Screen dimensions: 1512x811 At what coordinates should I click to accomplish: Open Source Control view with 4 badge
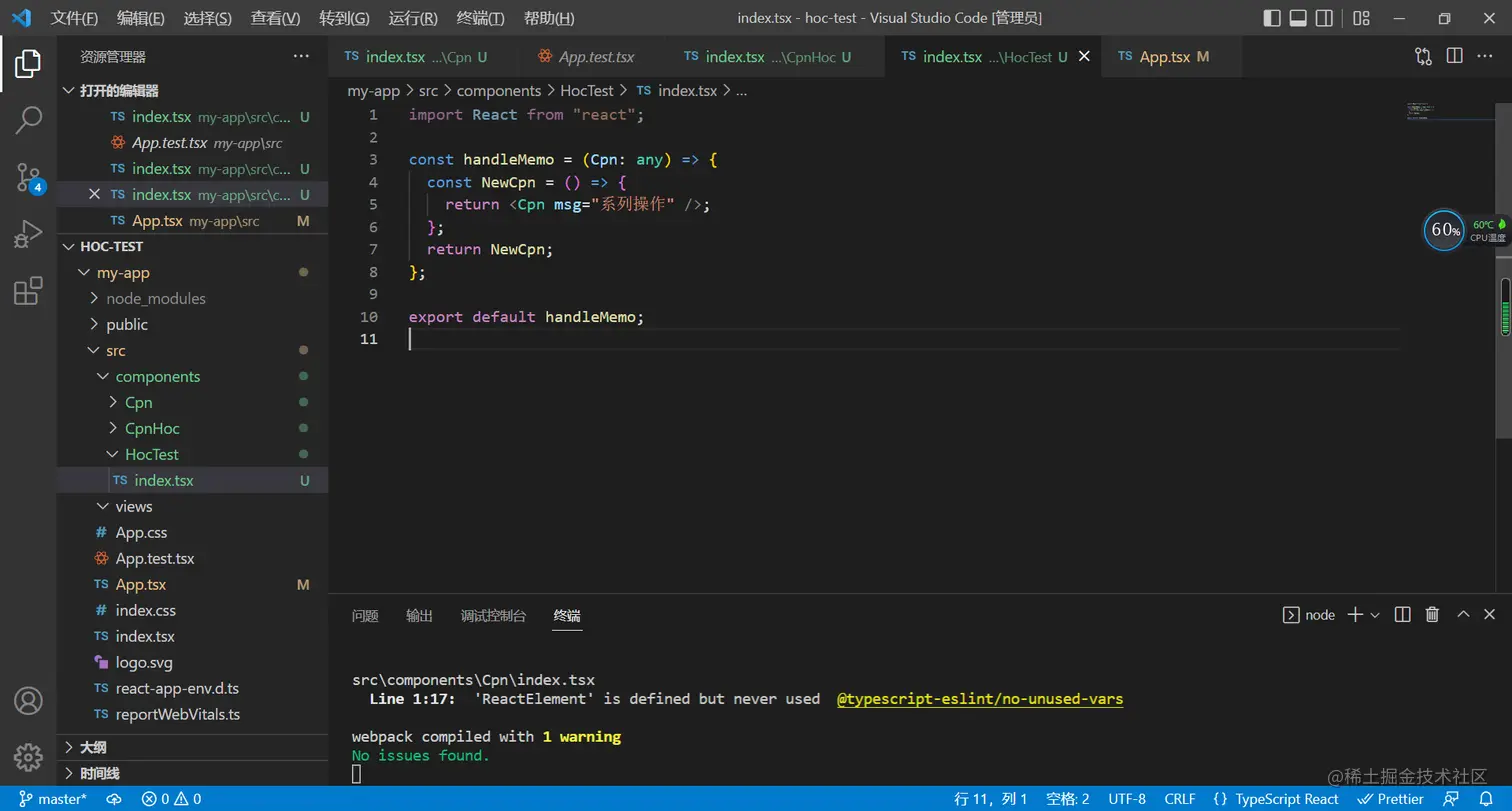tap(28, 178)
